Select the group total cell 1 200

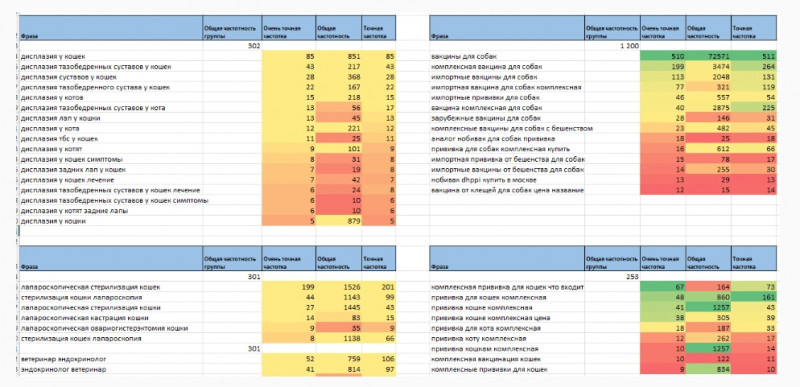[x=612, y=46]
